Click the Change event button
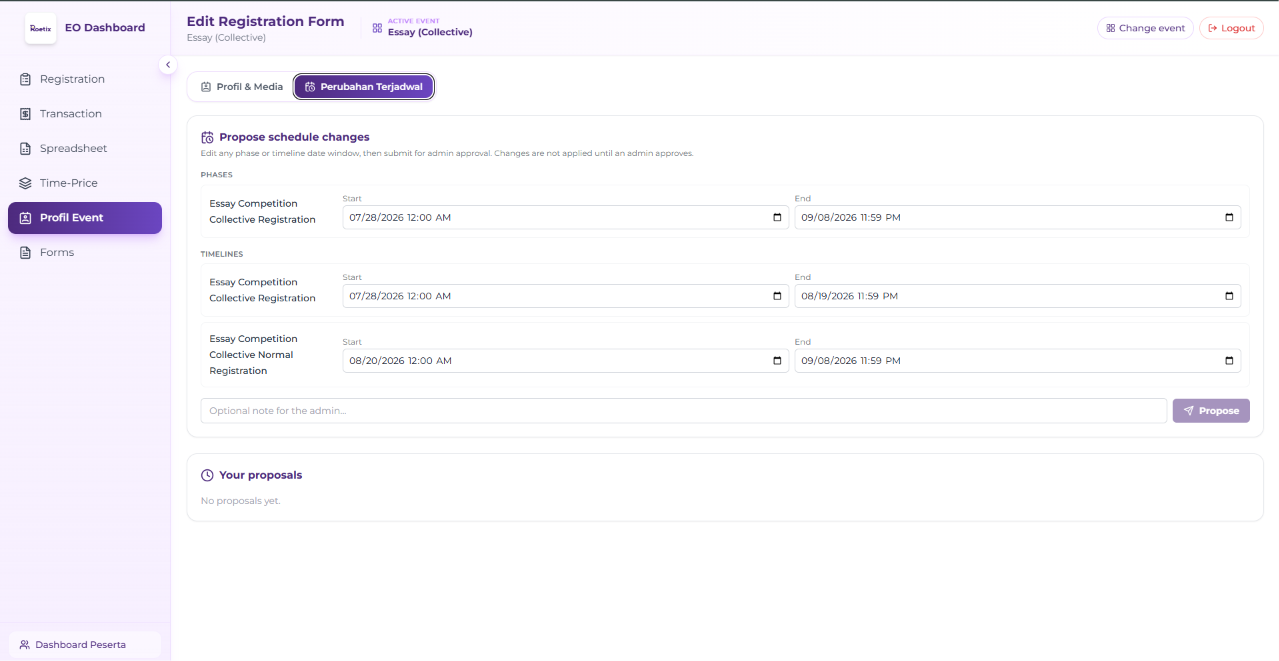Screen dimensions: 1279x661 [1145, 28]
